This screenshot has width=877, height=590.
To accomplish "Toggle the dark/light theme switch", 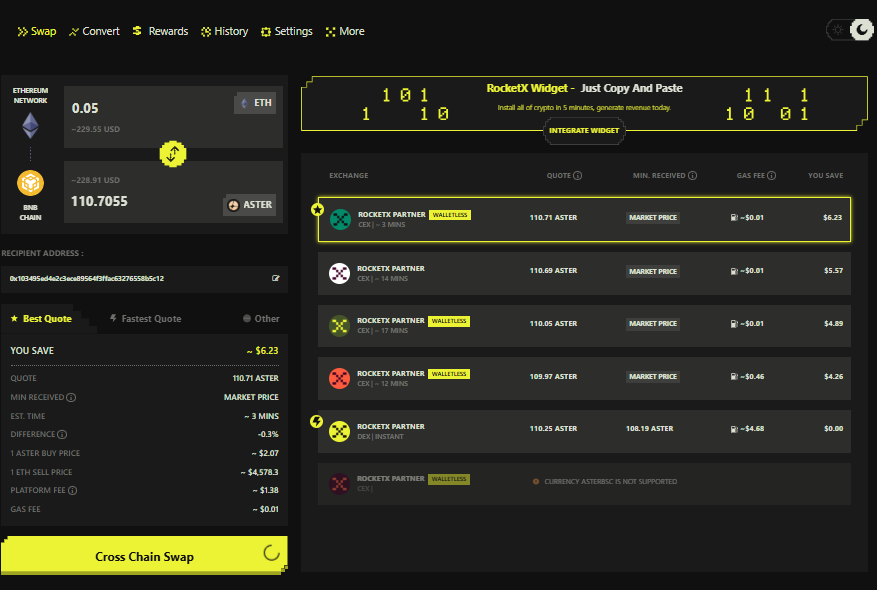I will pyautogui.click(x=851, y=30).
